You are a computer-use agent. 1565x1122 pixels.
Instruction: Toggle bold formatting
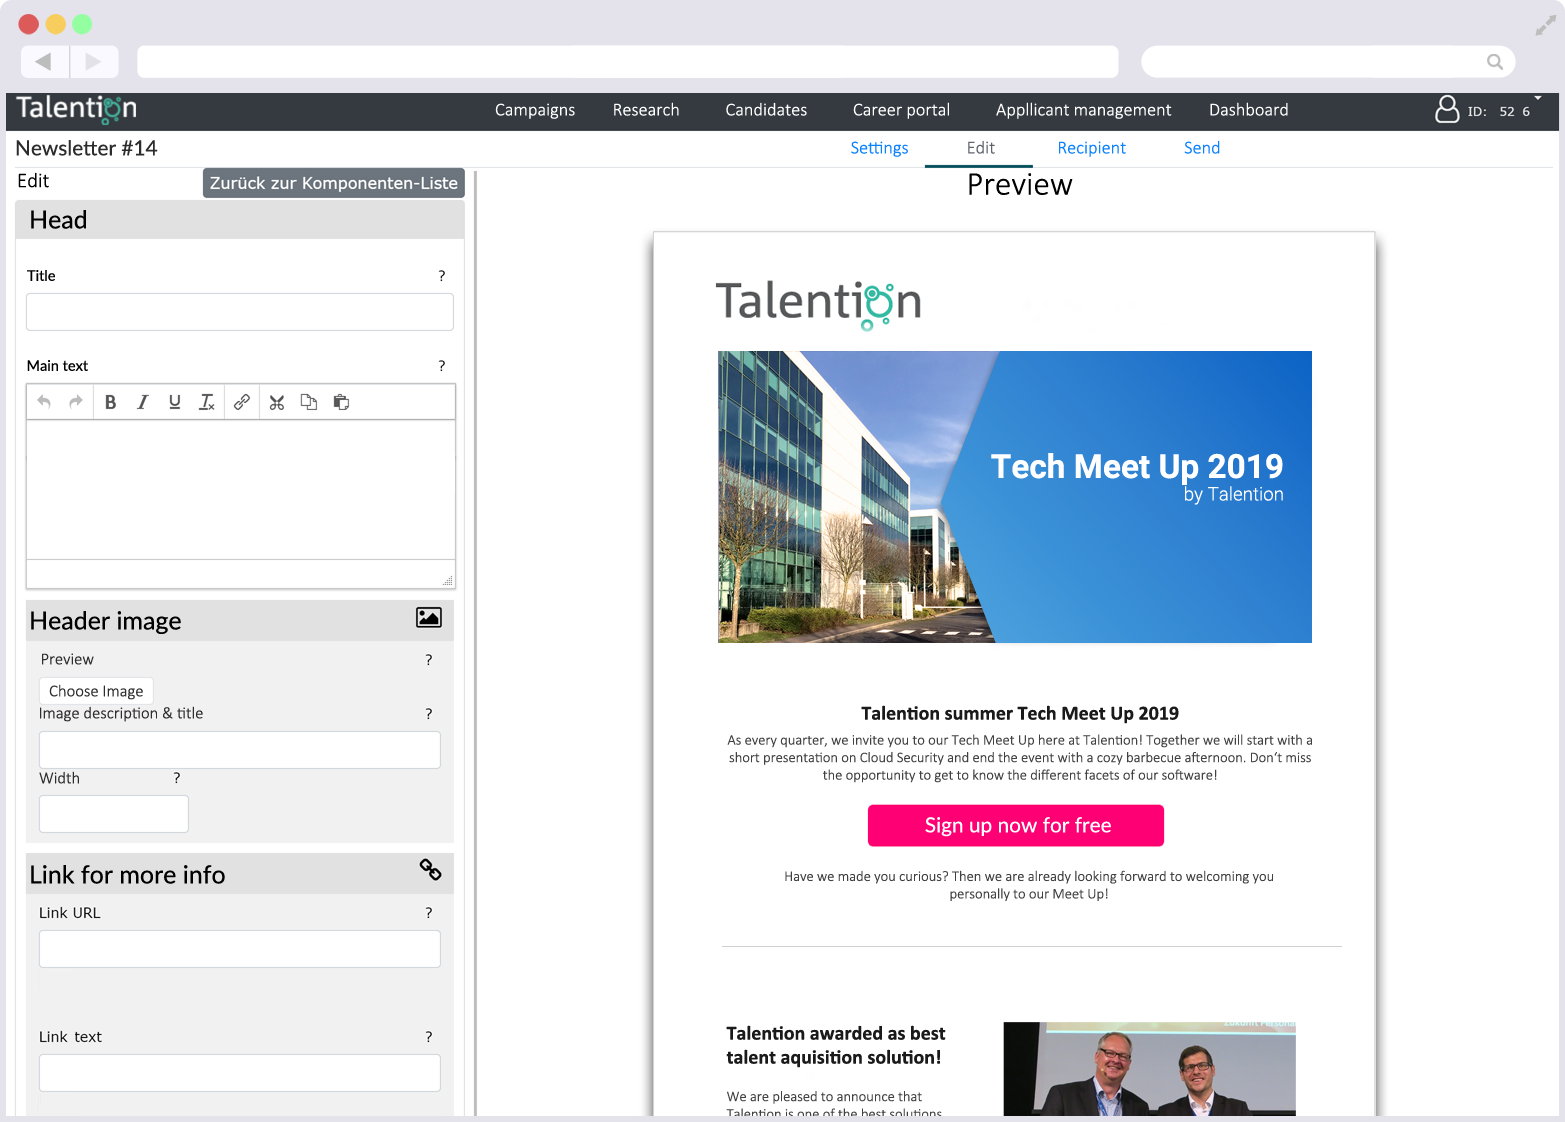111,402
